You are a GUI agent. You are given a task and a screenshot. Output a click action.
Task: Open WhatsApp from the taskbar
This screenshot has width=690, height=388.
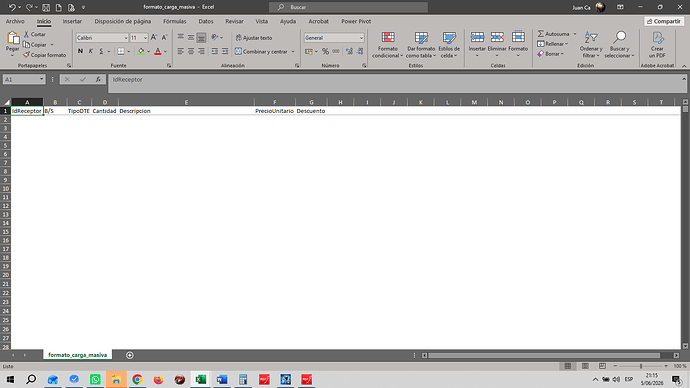coord(95,379)
